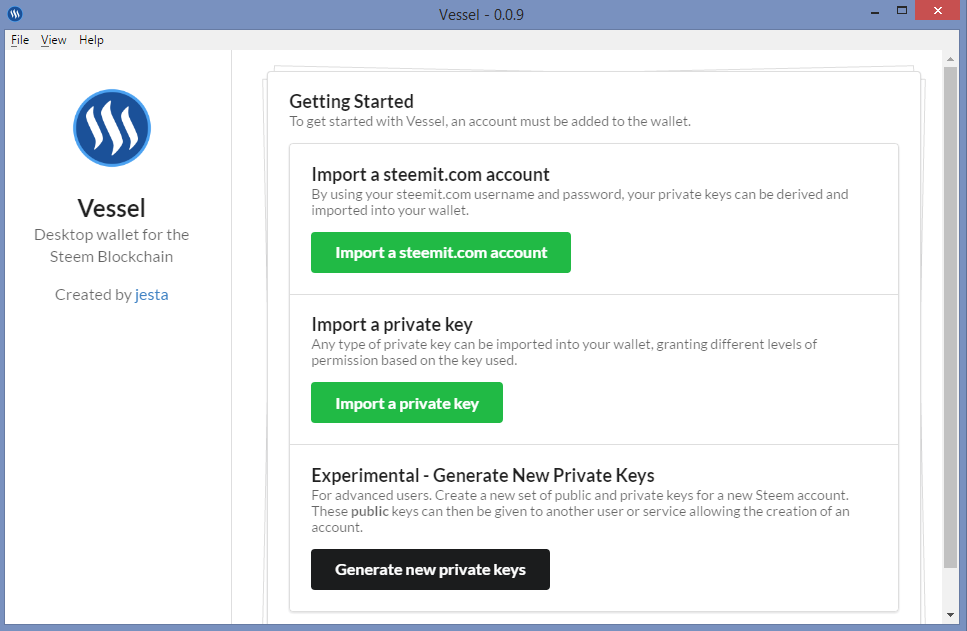Click the scrollbar up arrow
This screenshot has height=631, width=967.
click(950, 59)
